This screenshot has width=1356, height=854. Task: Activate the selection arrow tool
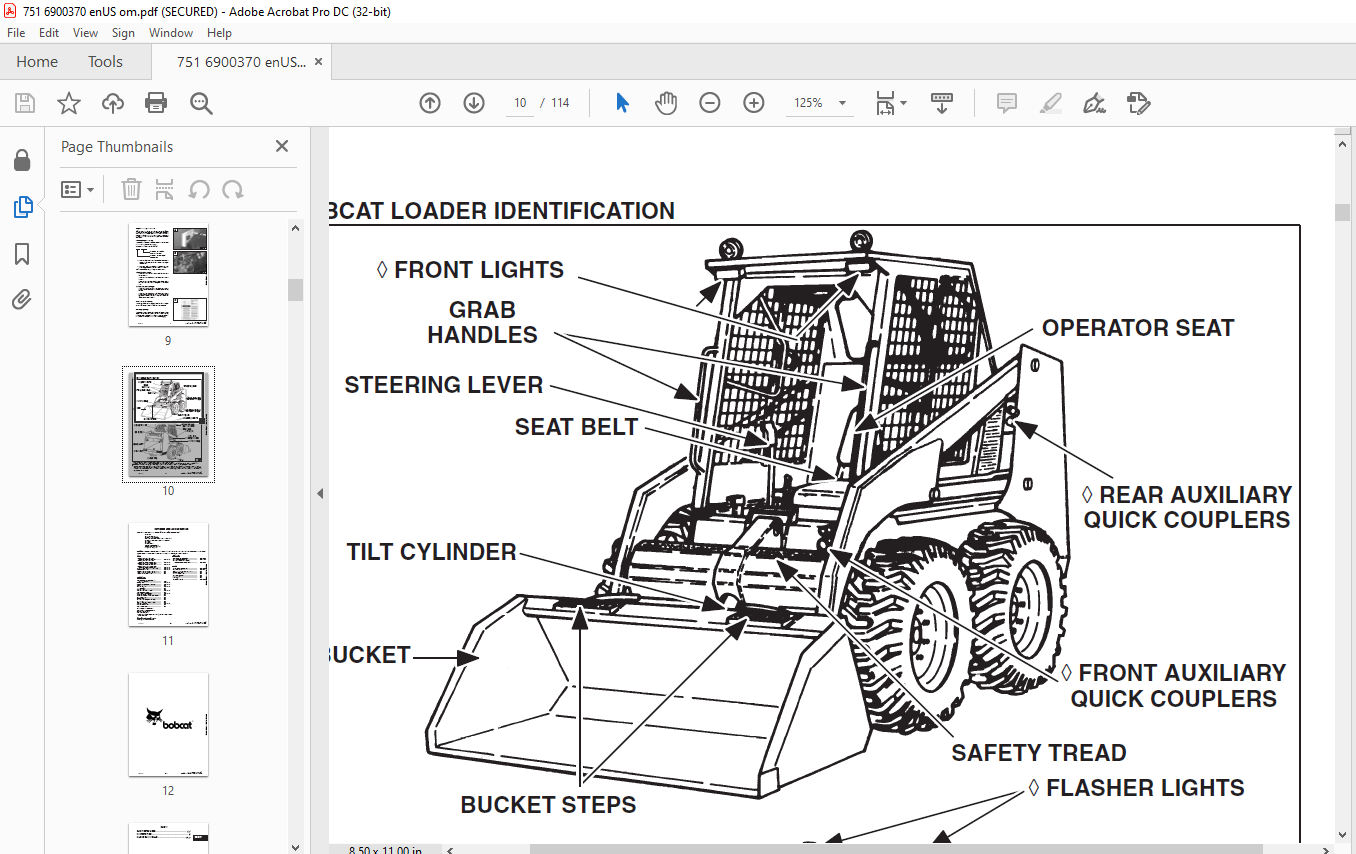click(622, 103)
